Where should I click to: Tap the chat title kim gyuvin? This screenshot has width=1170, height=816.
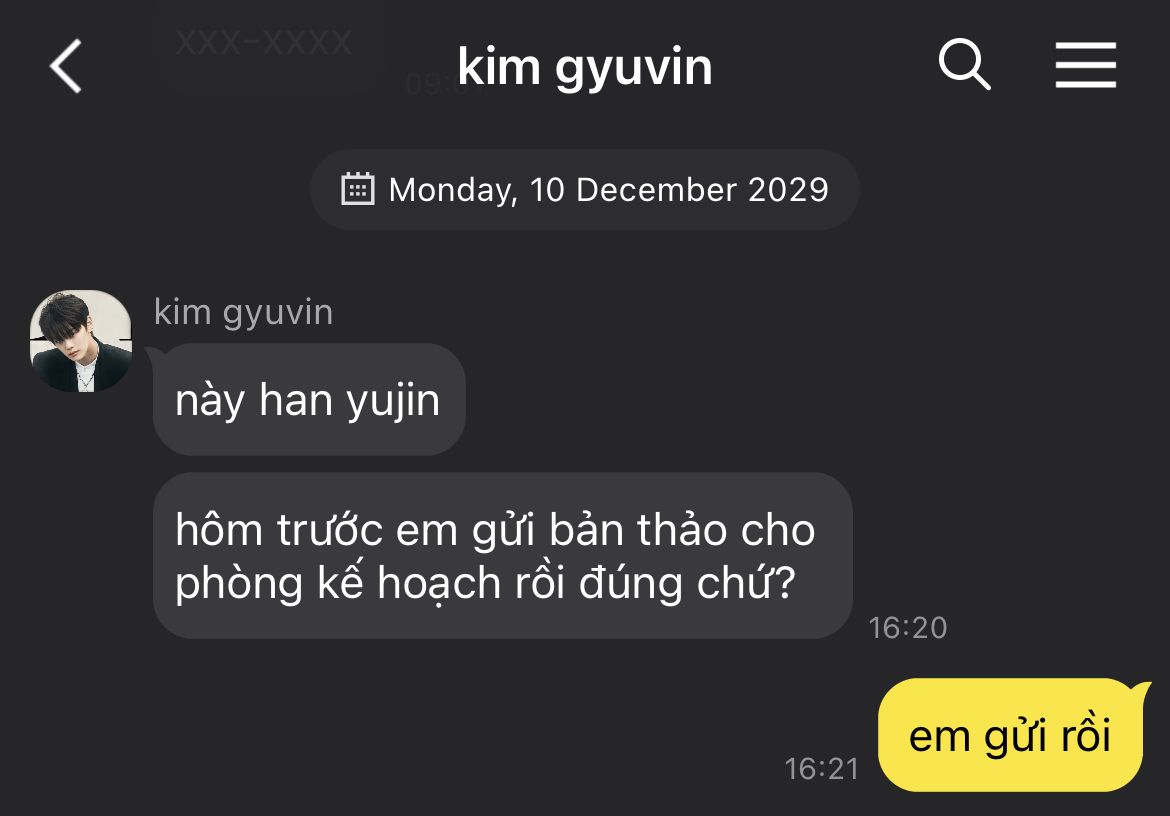point(585,68)
